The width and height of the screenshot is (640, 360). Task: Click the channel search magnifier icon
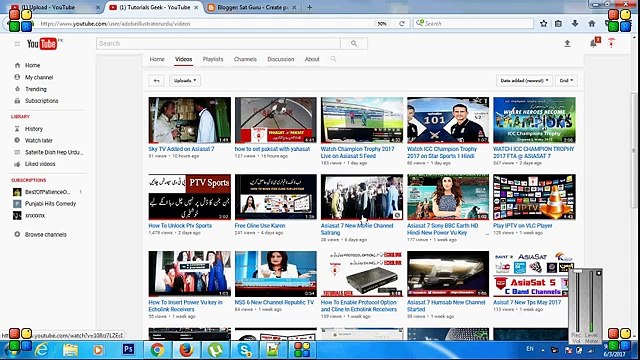click(333, 59)
